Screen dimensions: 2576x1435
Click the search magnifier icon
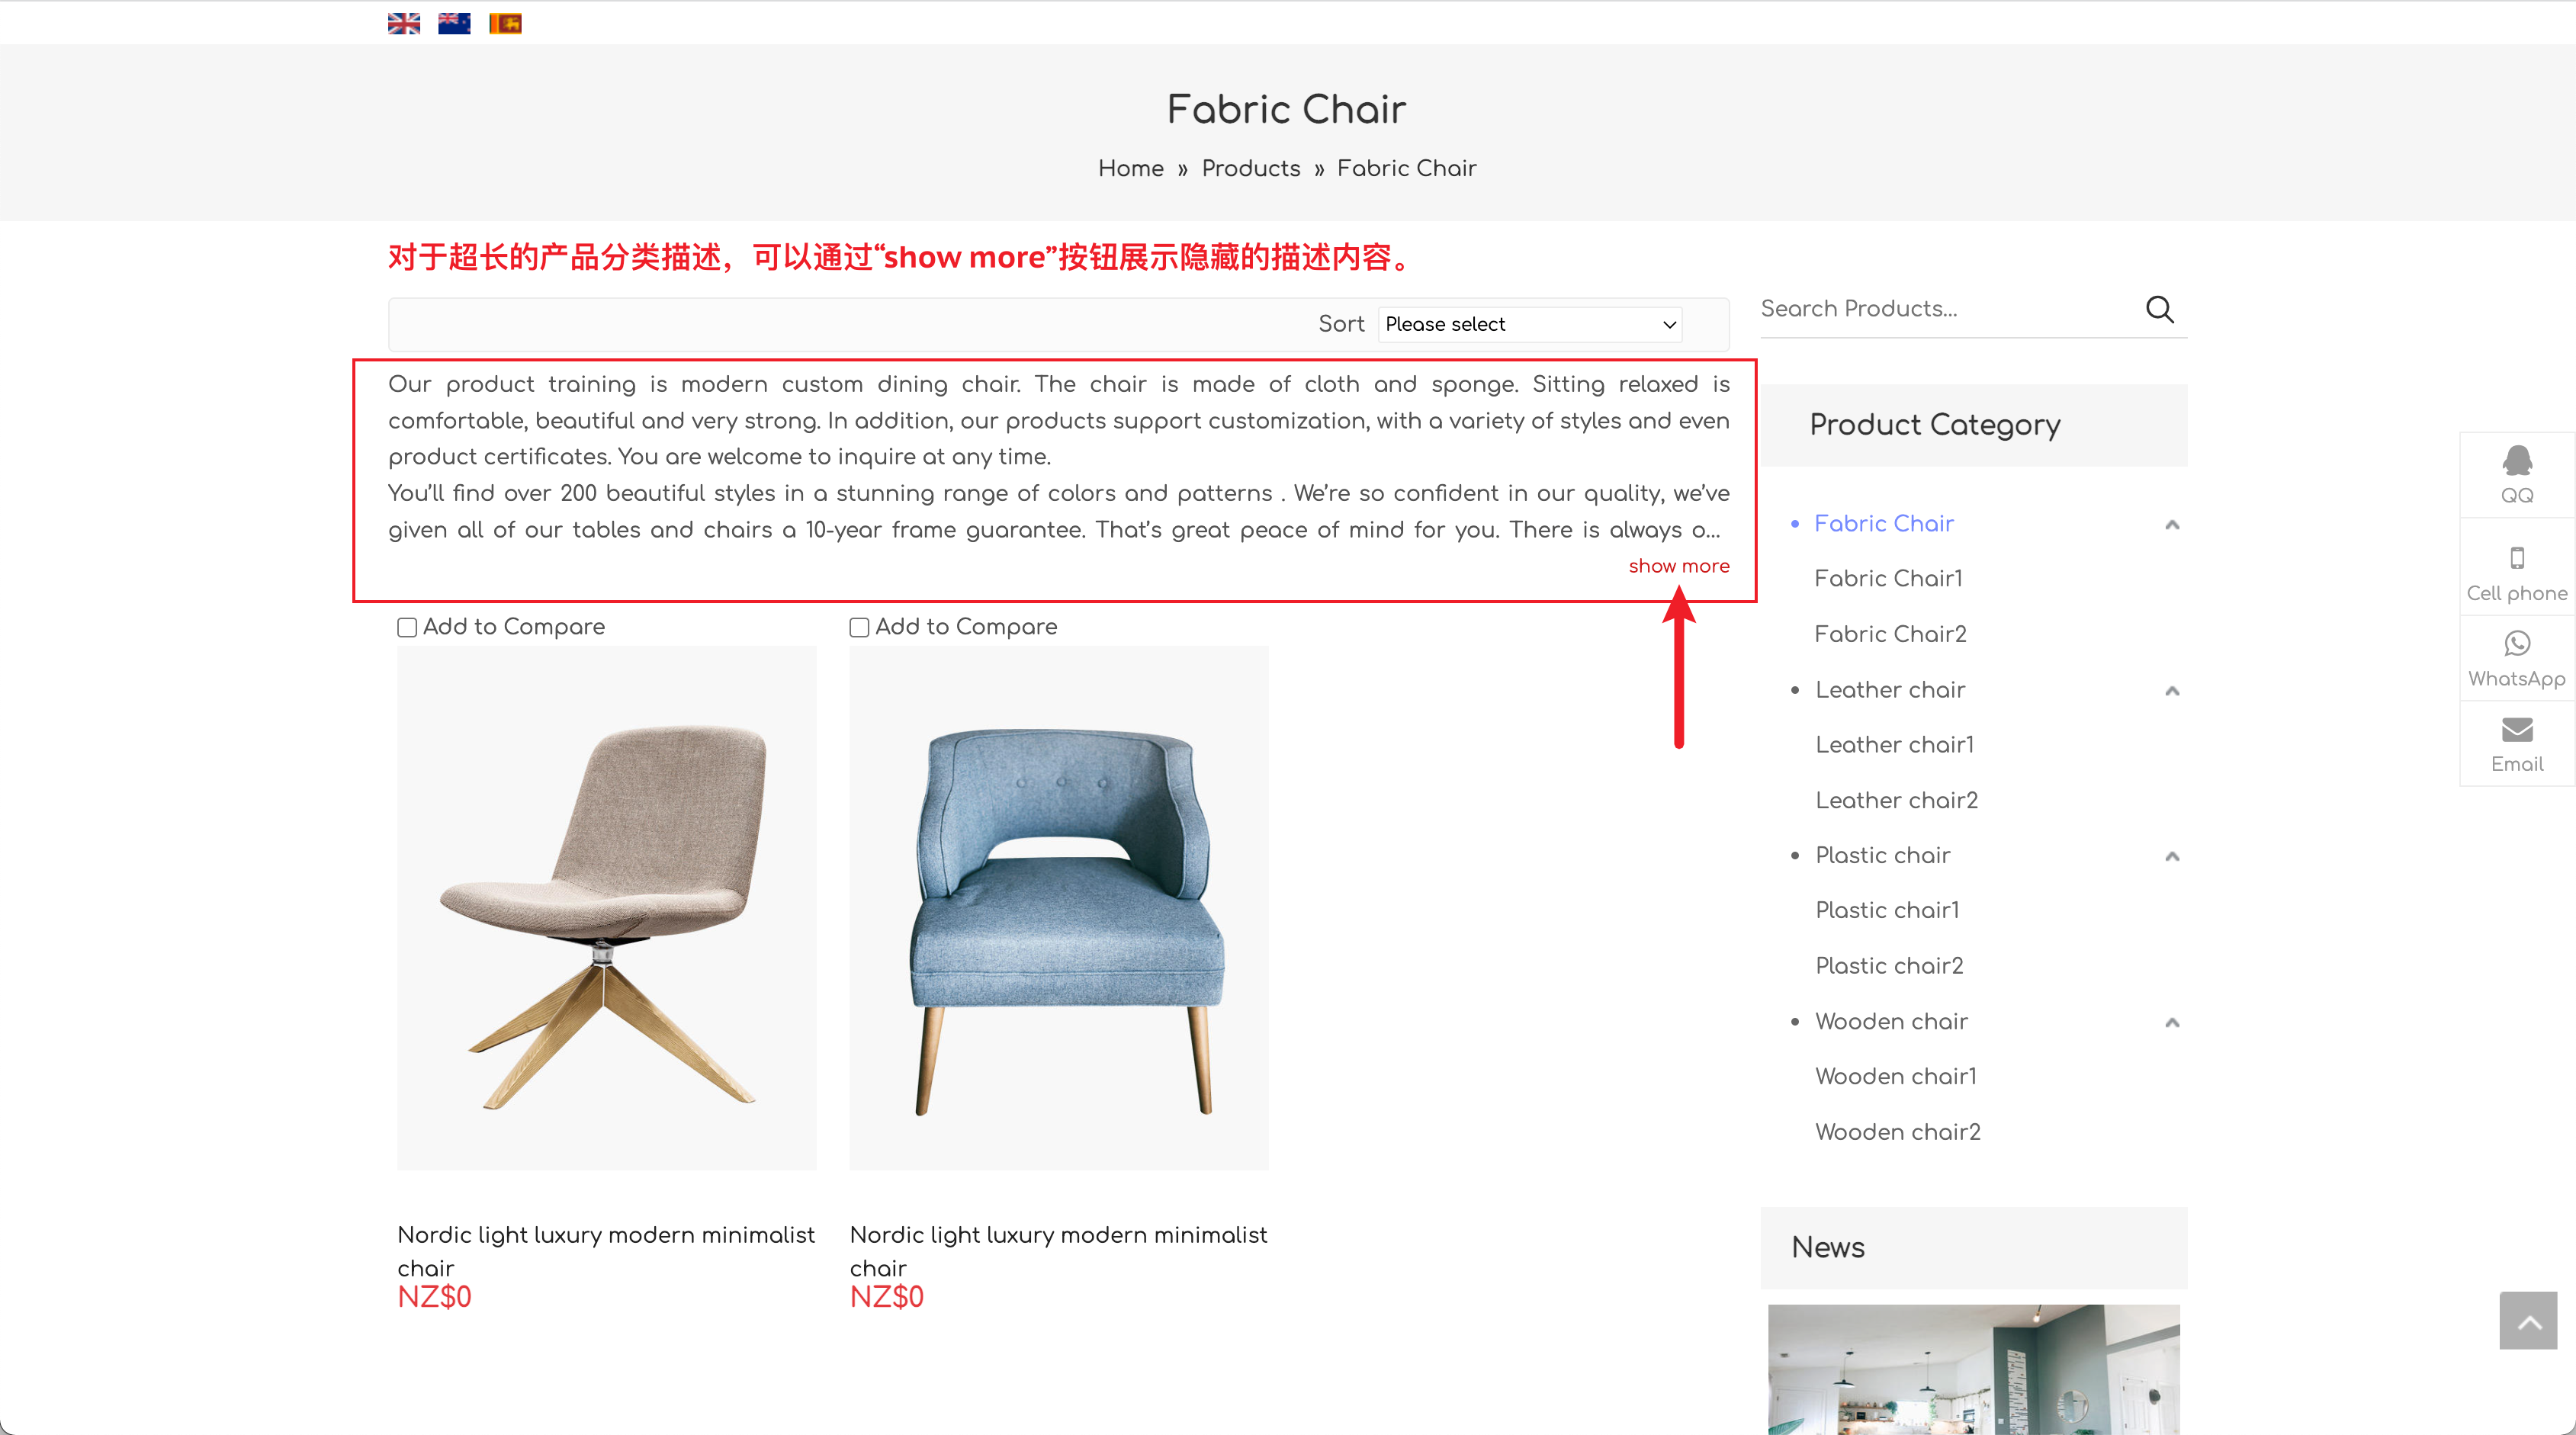tap(2160, 309)
